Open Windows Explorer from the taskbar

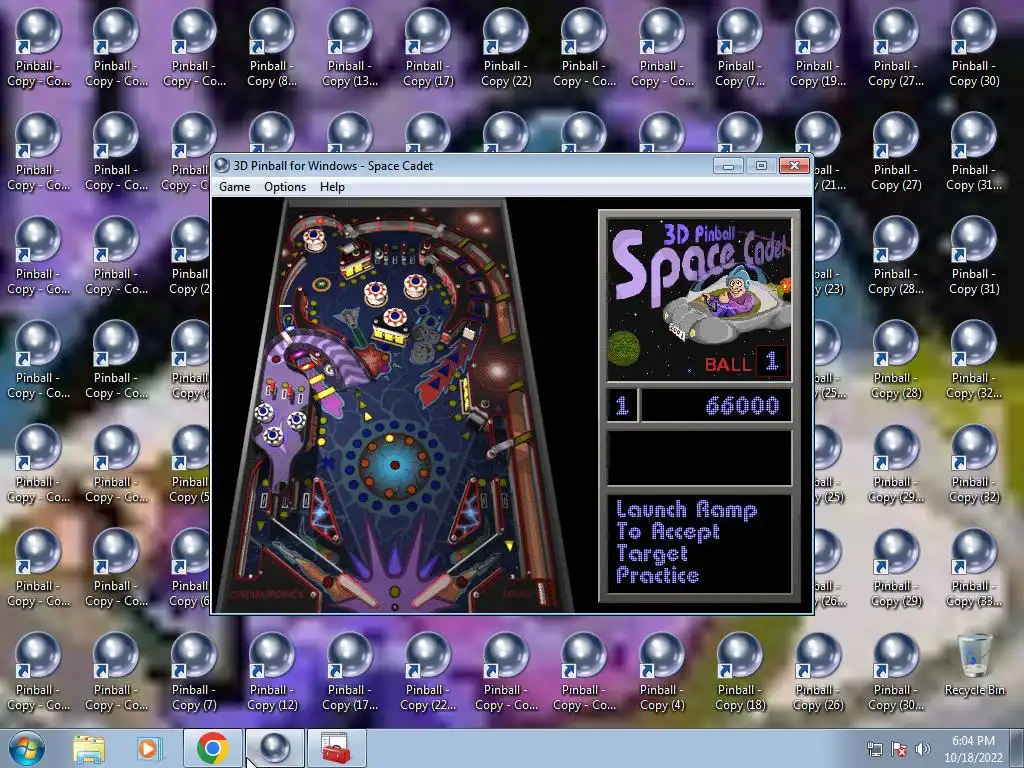[89, 748]
